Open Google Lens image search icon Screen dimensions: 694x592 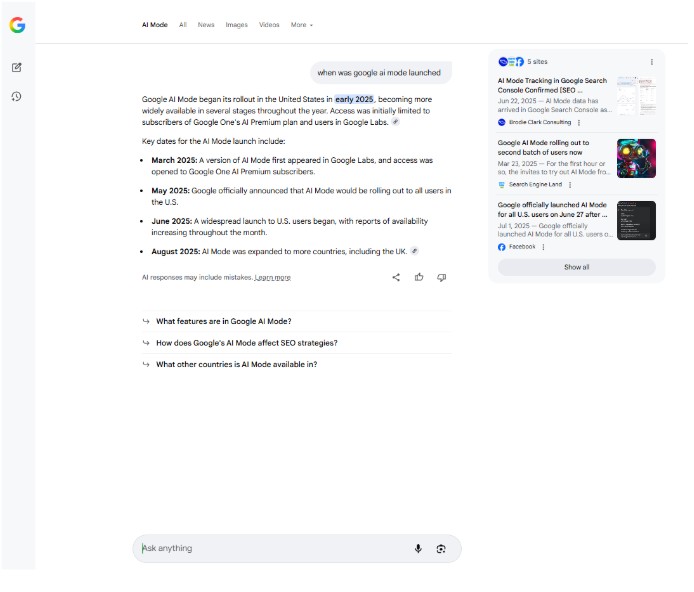[x=441, y=548]
